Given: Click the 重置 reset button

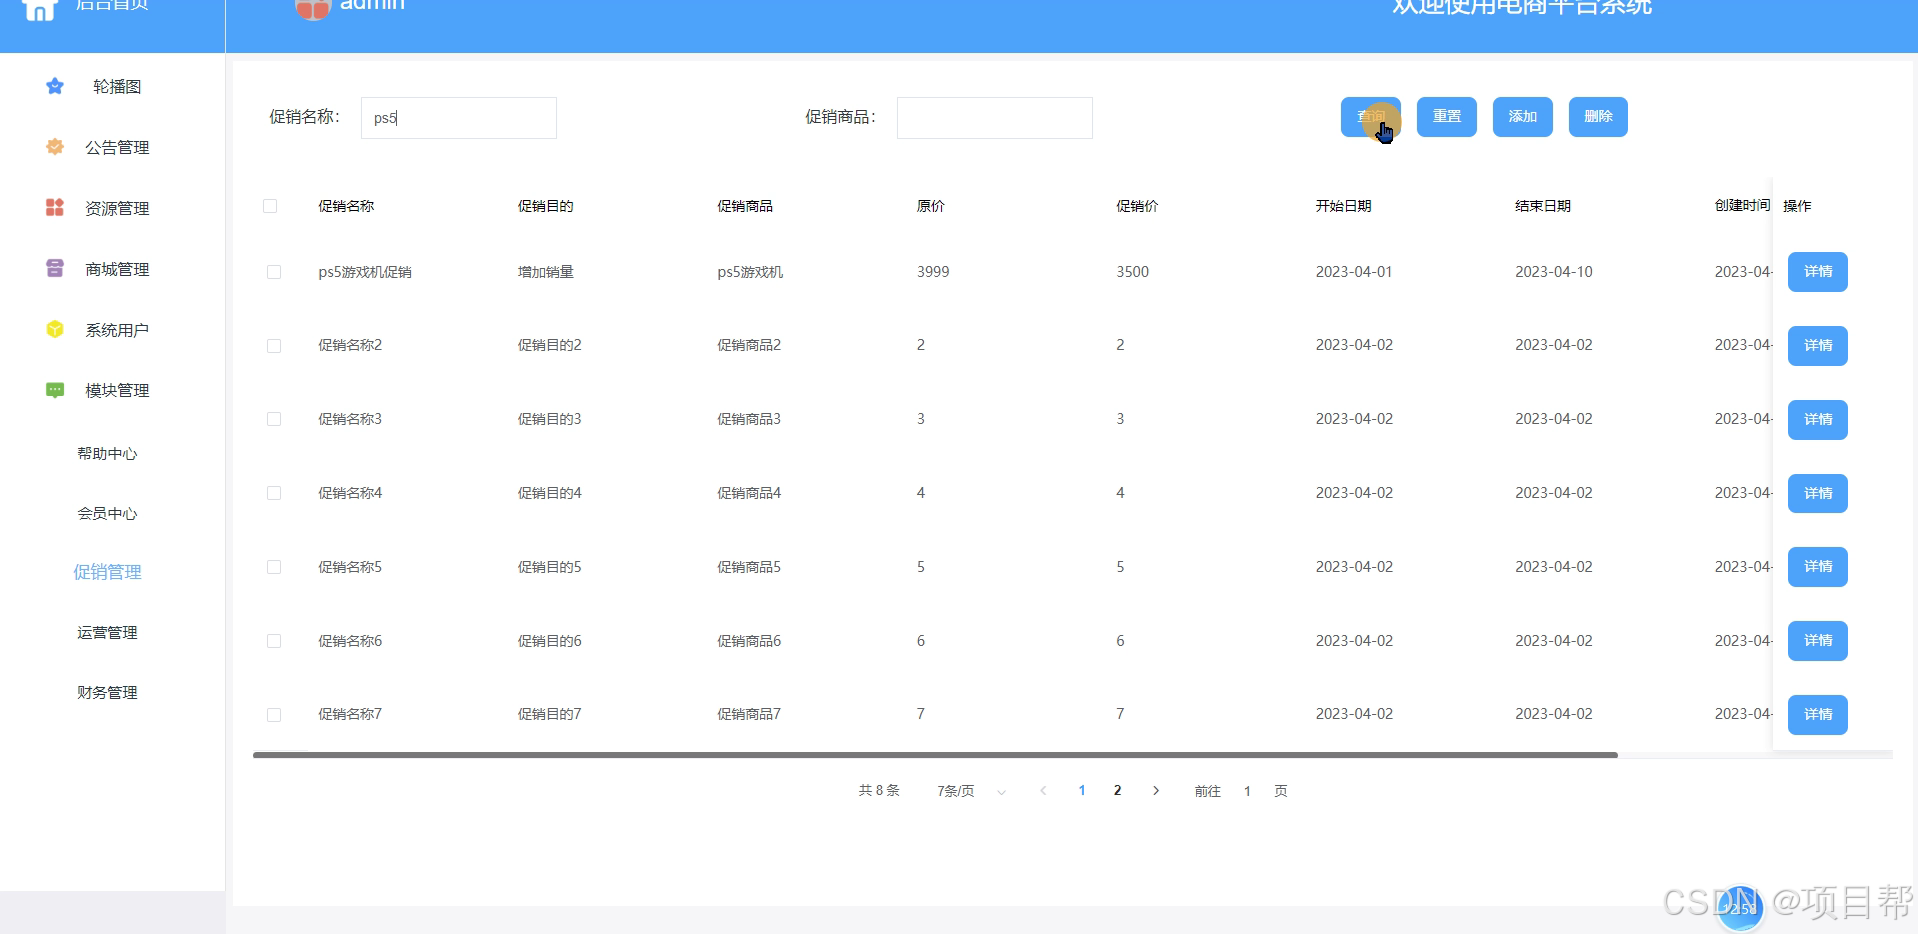Looking at the screenshot, I should pyautogui.click(x=1447, y=117).
